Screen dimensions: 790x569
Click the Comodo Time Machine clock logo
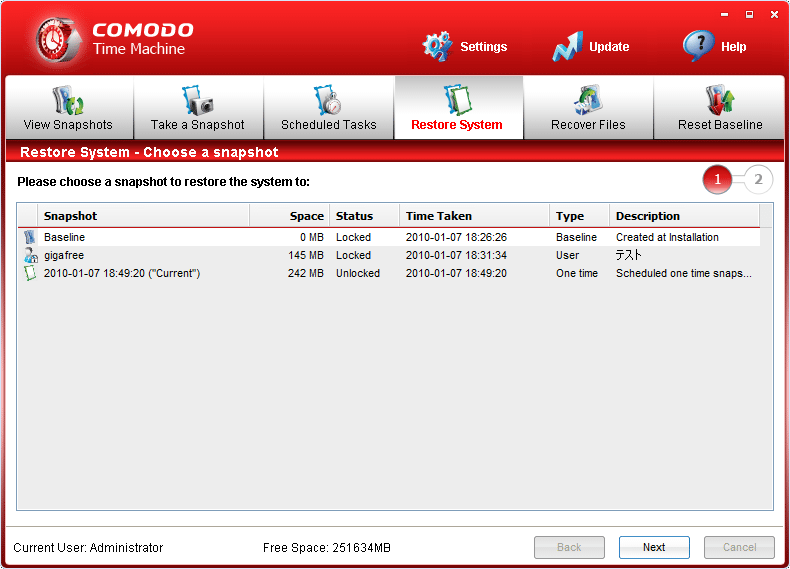point(59,40)
